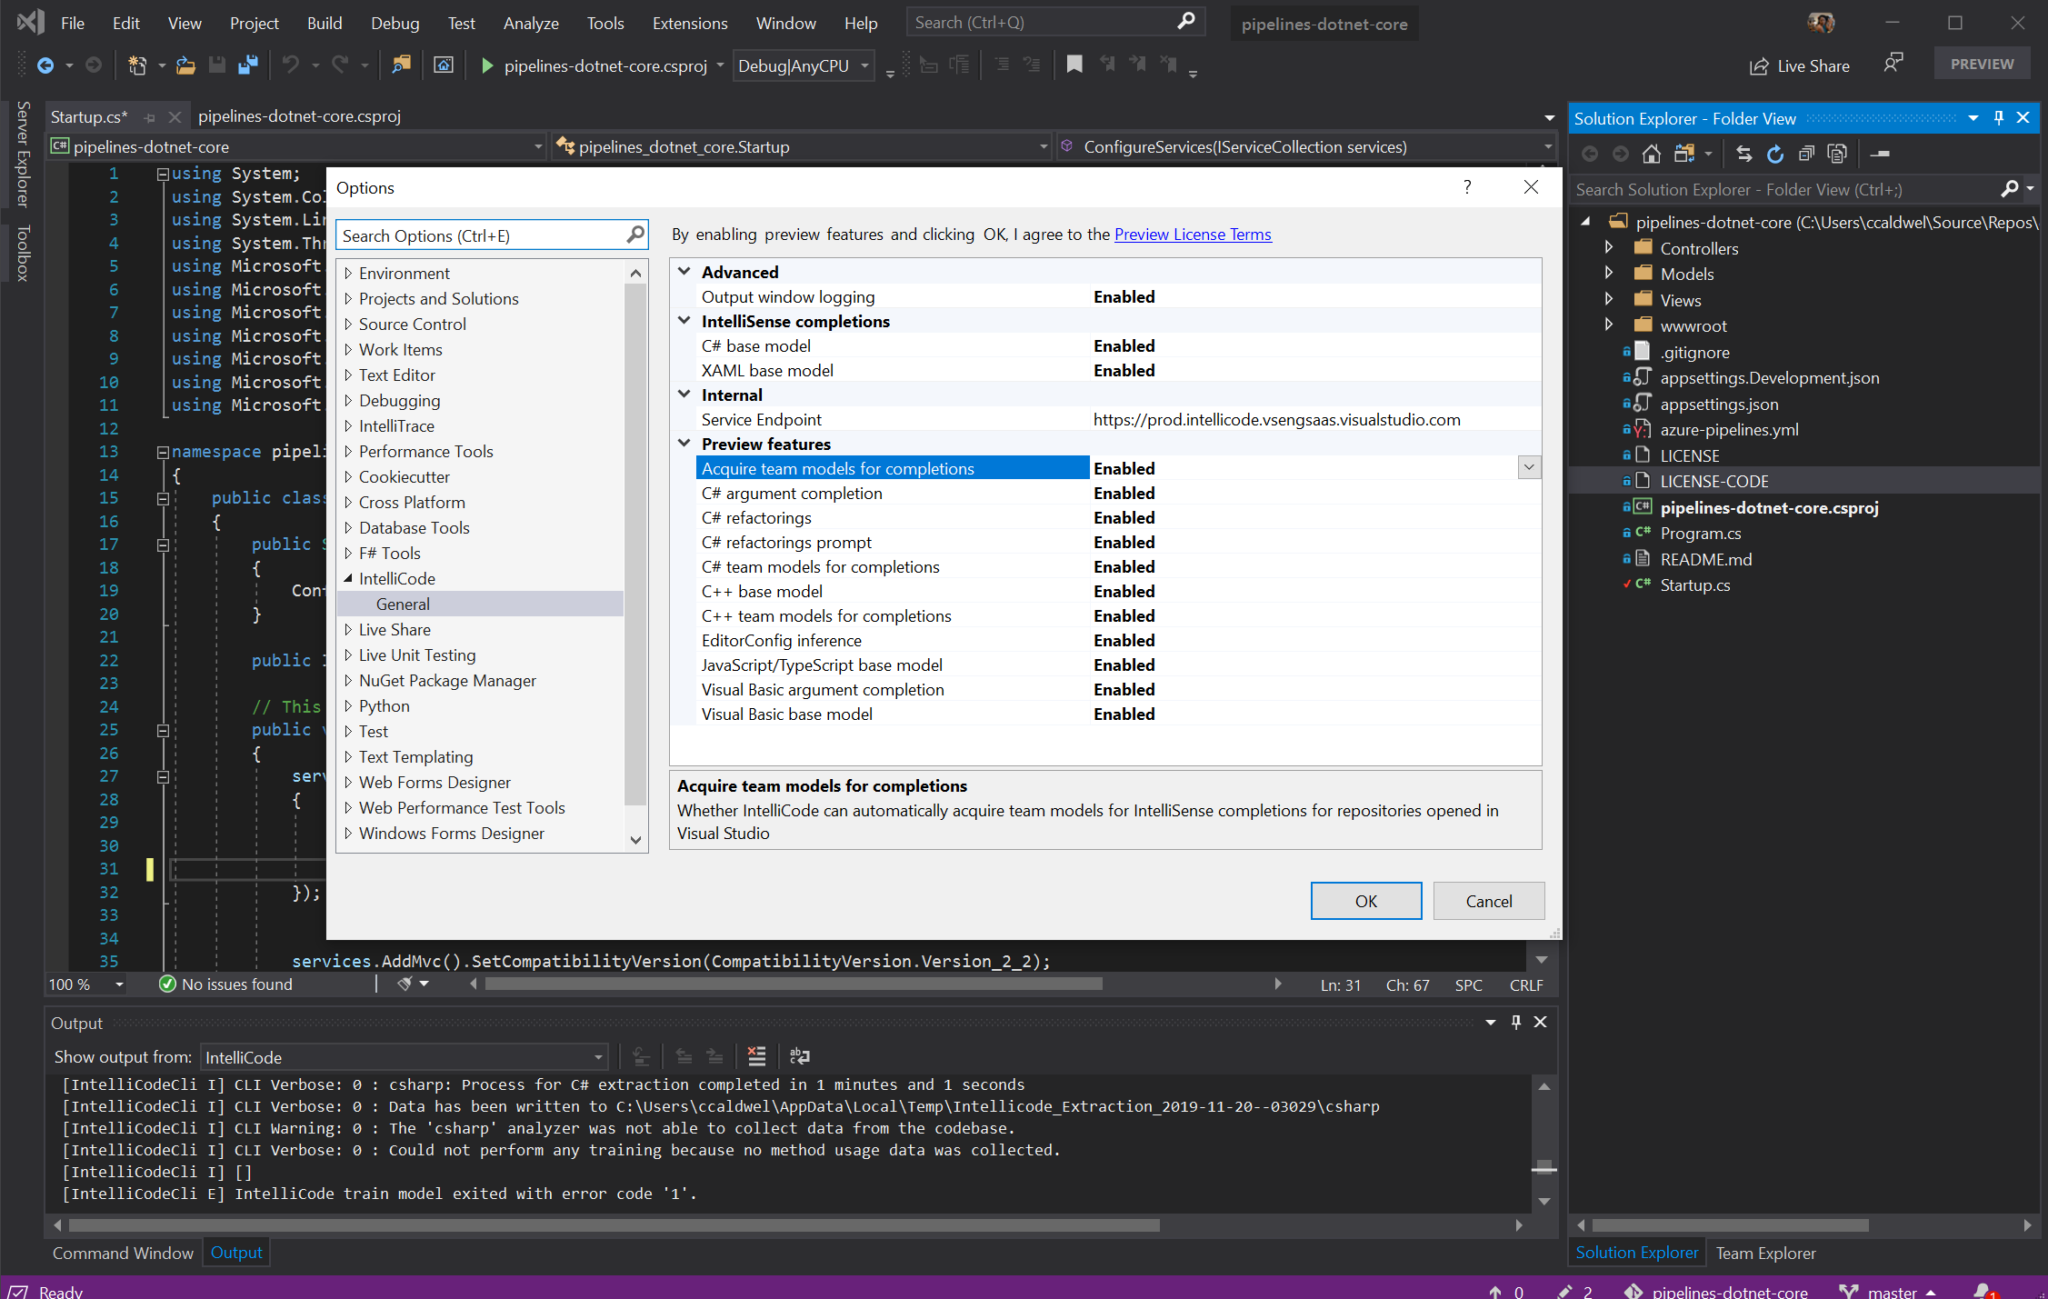Viewport: 2048px width, 1299px height.
Task: Toggle Sync with Active Document icon
Action: tap(1744, 154)
